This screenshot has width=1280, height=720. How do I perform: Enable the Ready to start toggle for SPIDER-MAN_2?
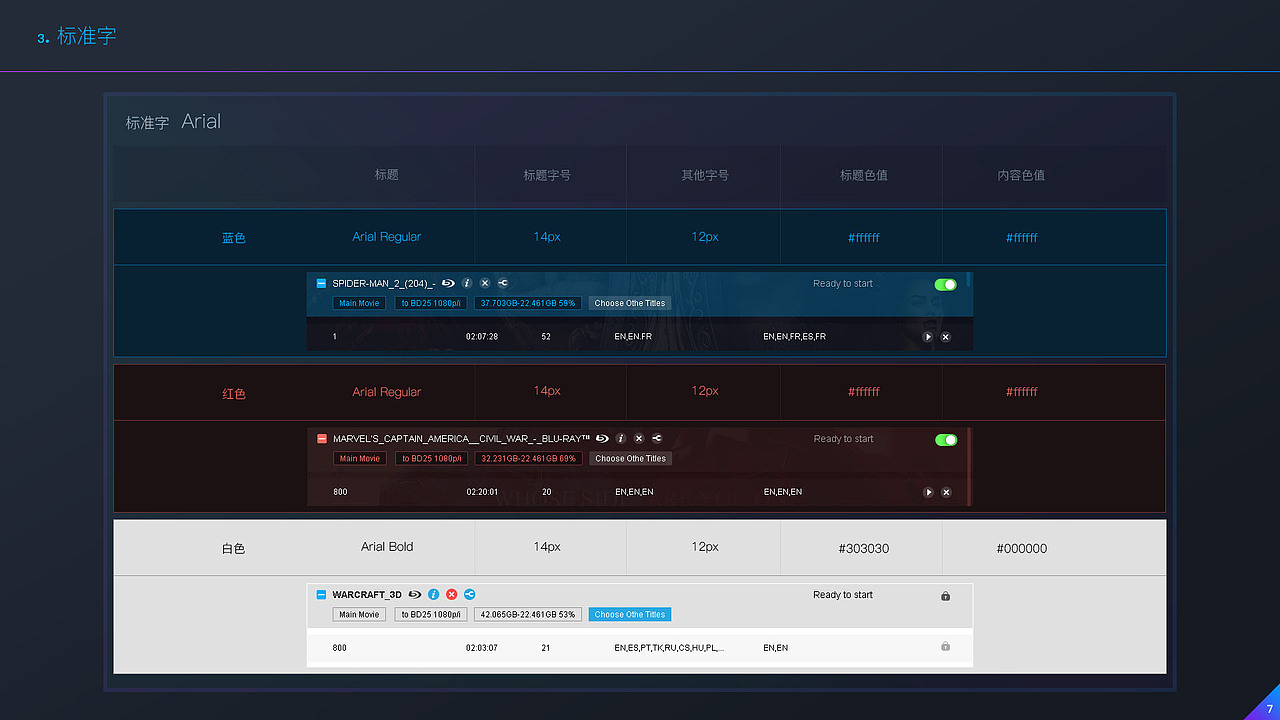point(945,284)
